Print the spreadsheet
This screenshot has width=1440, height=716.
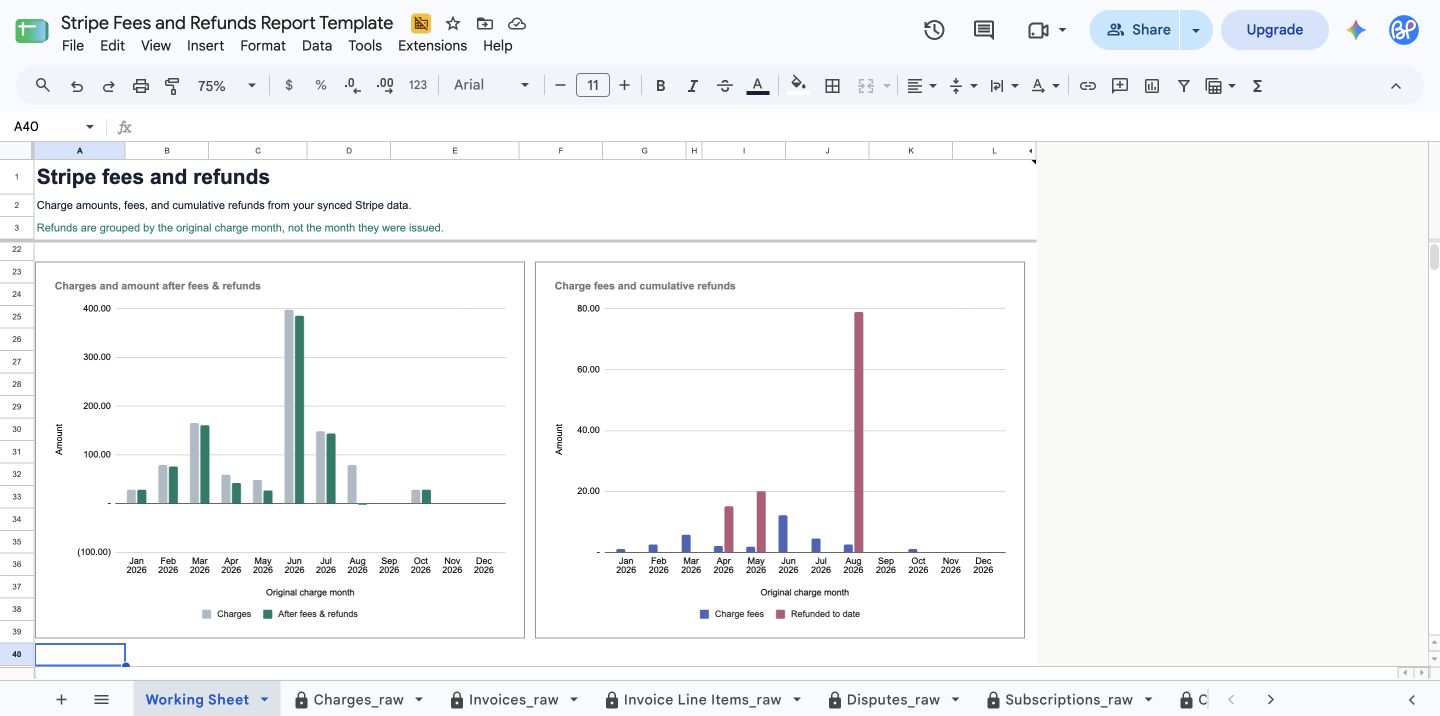(141, 86)
